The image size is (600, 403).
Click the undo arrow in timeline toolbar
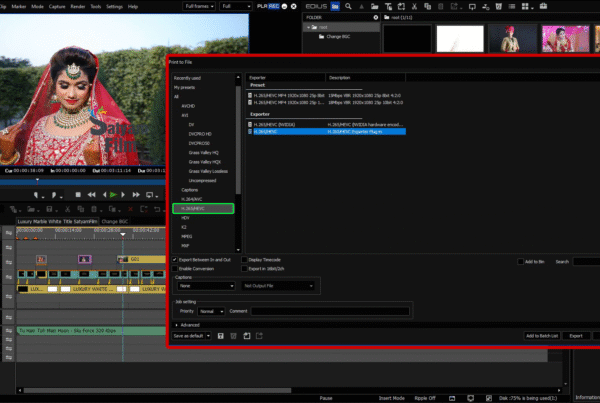(157, 209)
